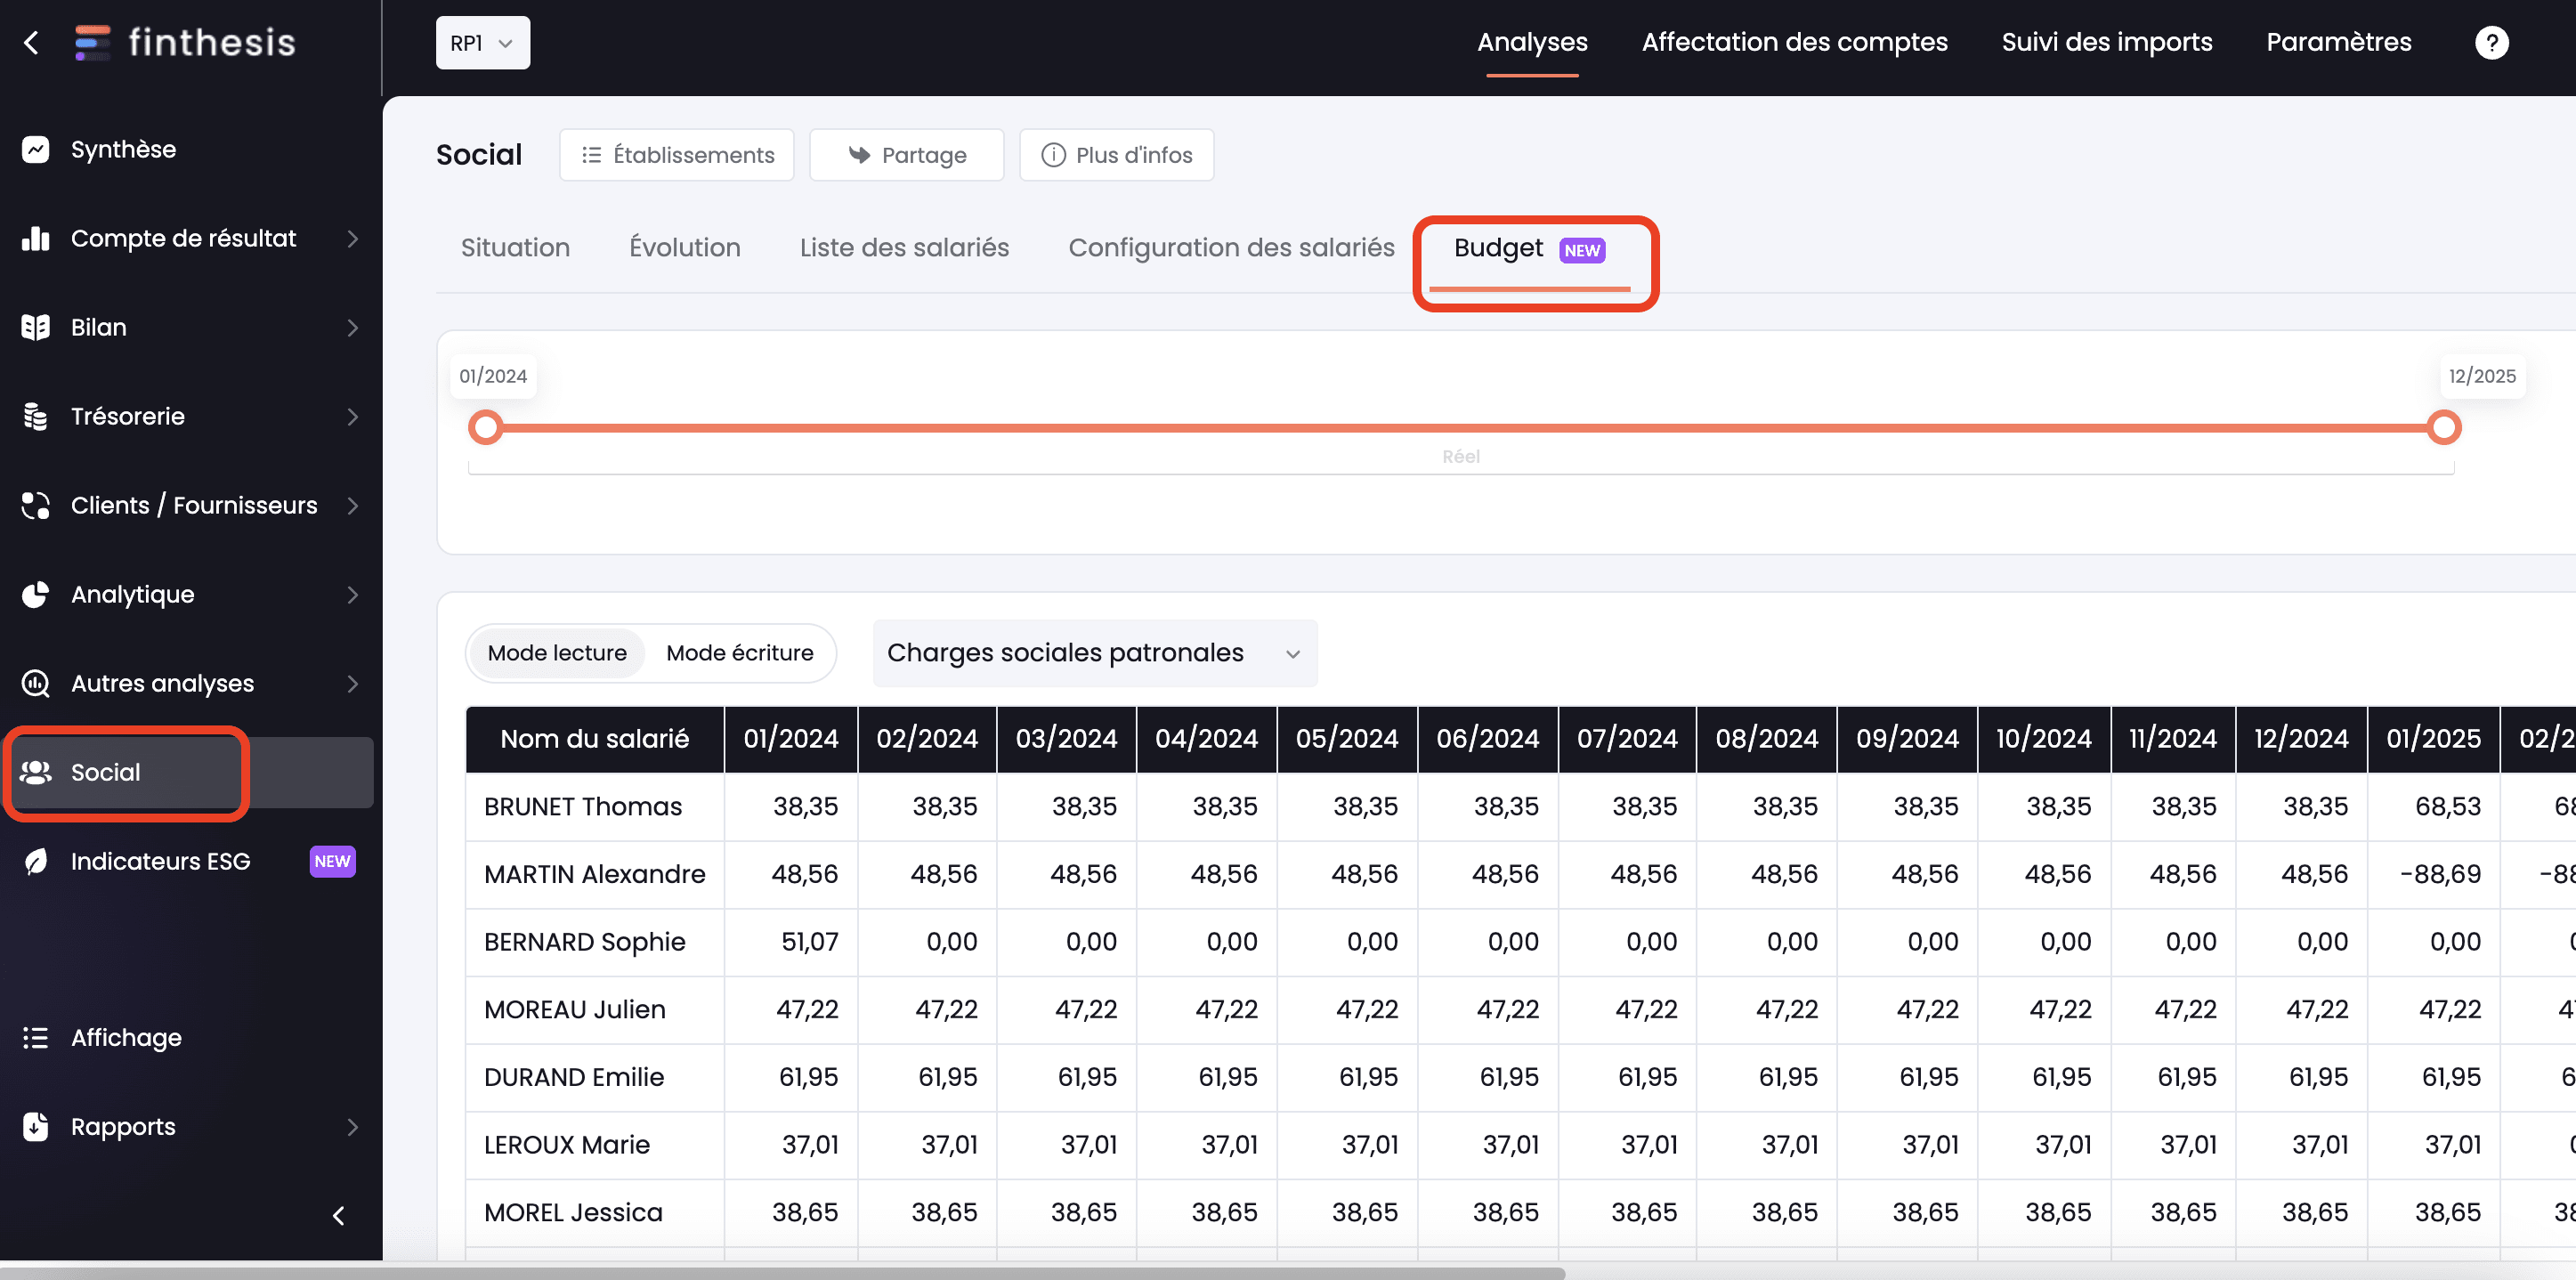This screenshot has width=2576, height=1280.
Task: Click the Indicateurs ESG leaf icon
Action: (36, 862)
